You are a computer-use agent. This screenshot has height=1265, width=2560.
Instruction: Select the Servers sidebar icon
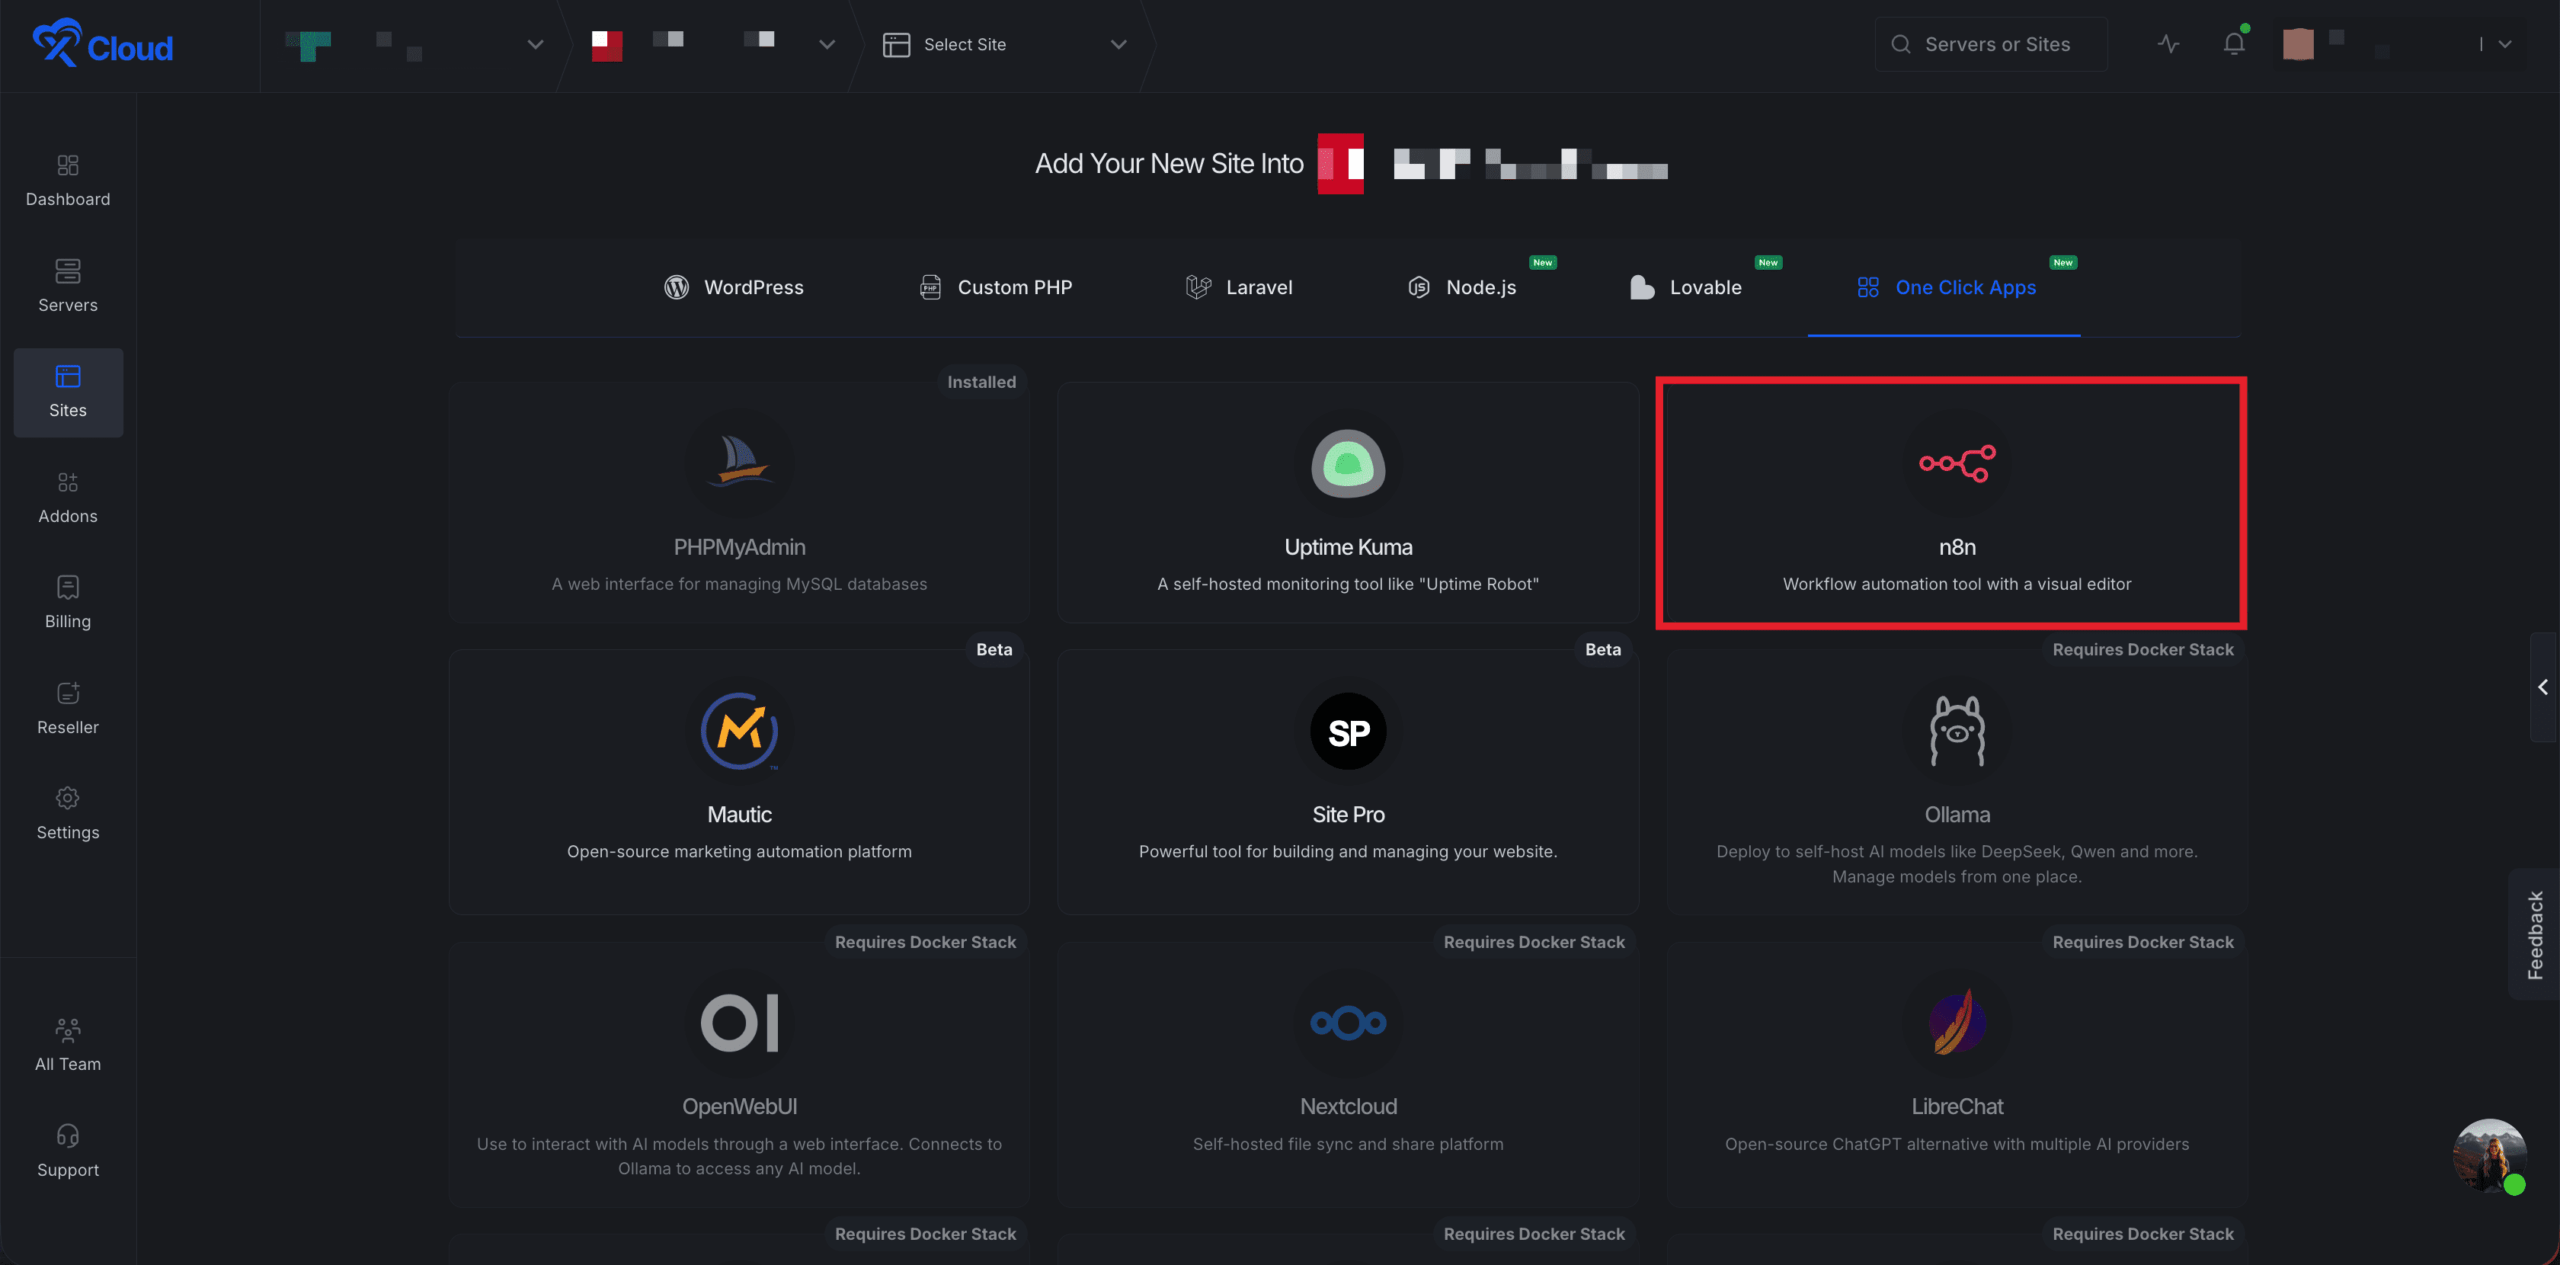67,286
